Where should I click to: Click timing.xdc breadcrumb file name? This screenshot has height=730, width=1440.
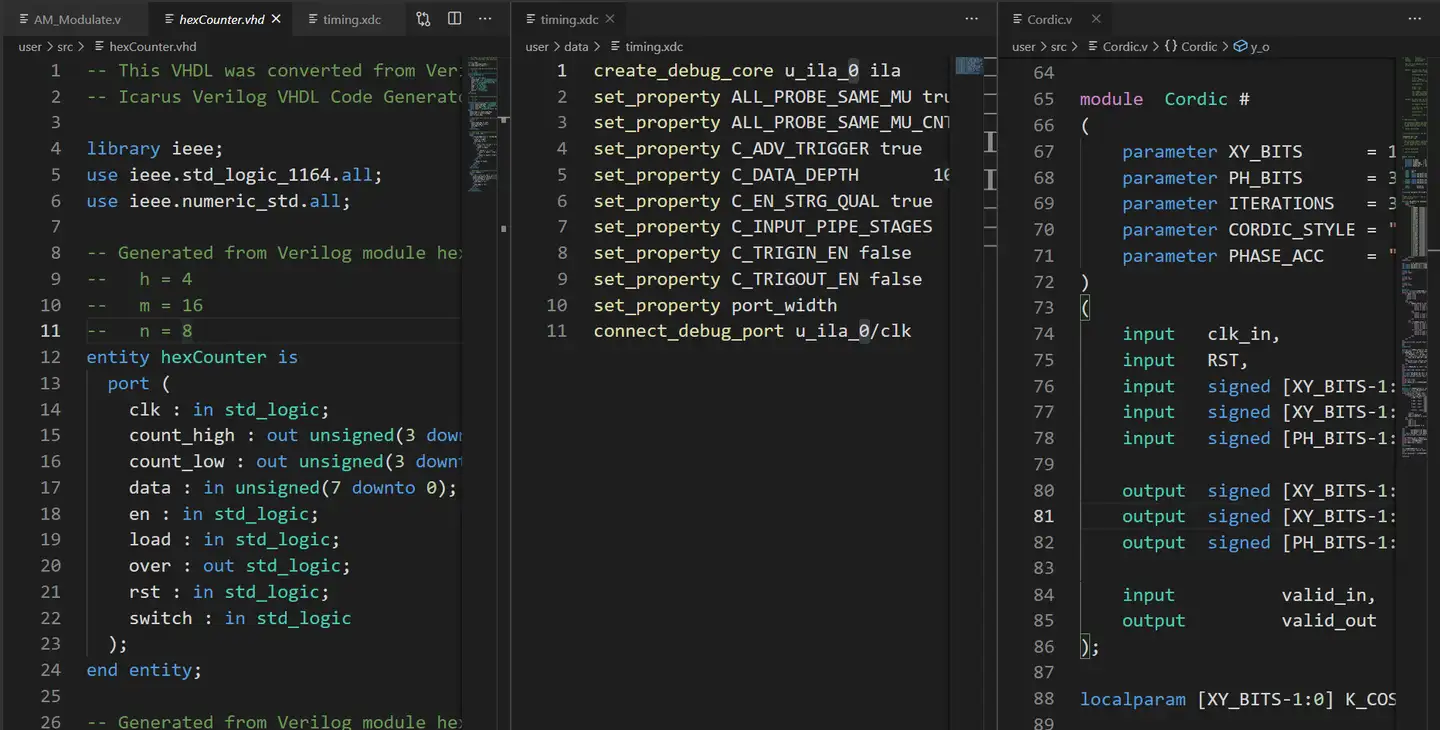(654, 46)
